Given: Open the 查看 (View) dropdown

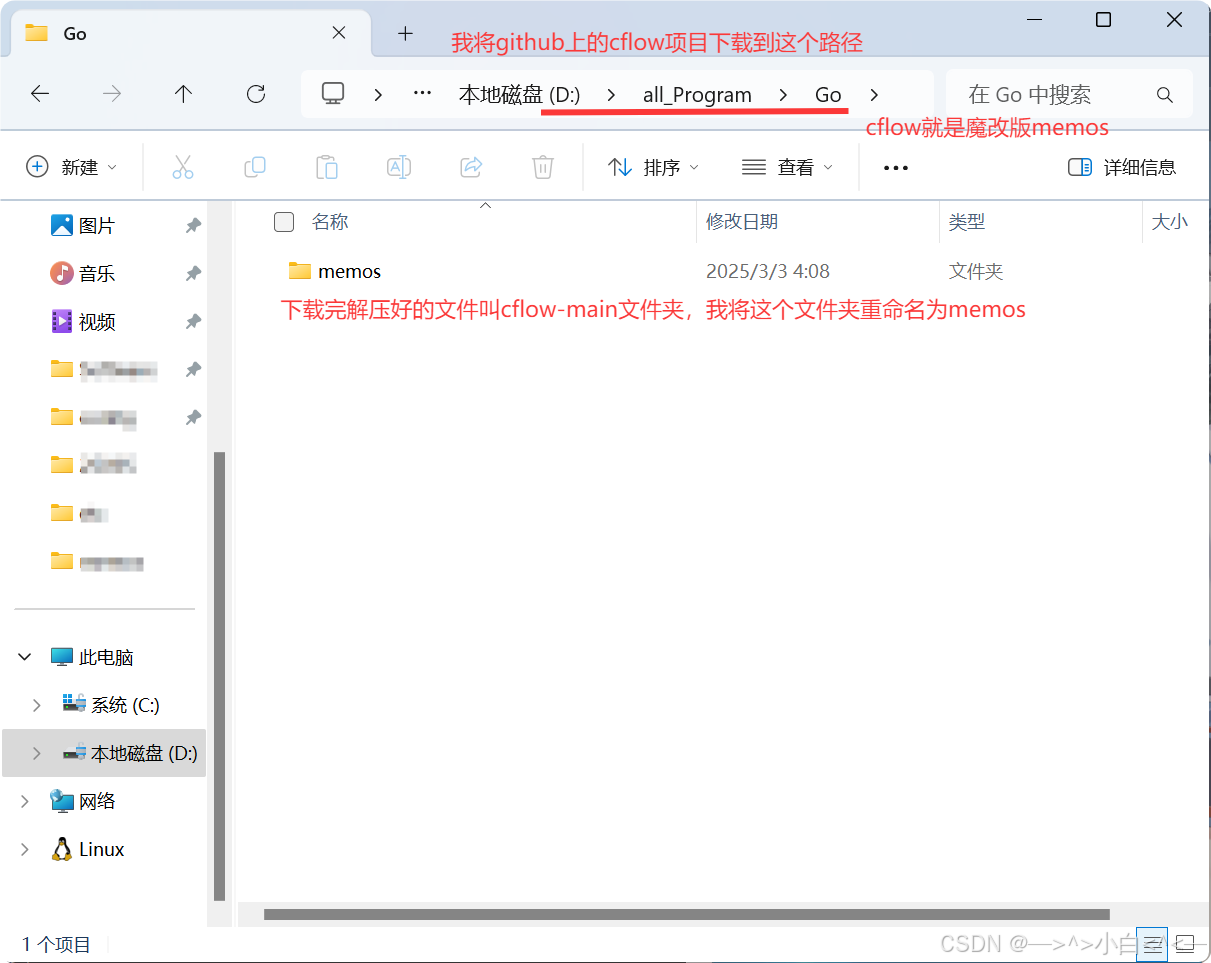Looking at the screenshot, I should click(x=789, y=167).
